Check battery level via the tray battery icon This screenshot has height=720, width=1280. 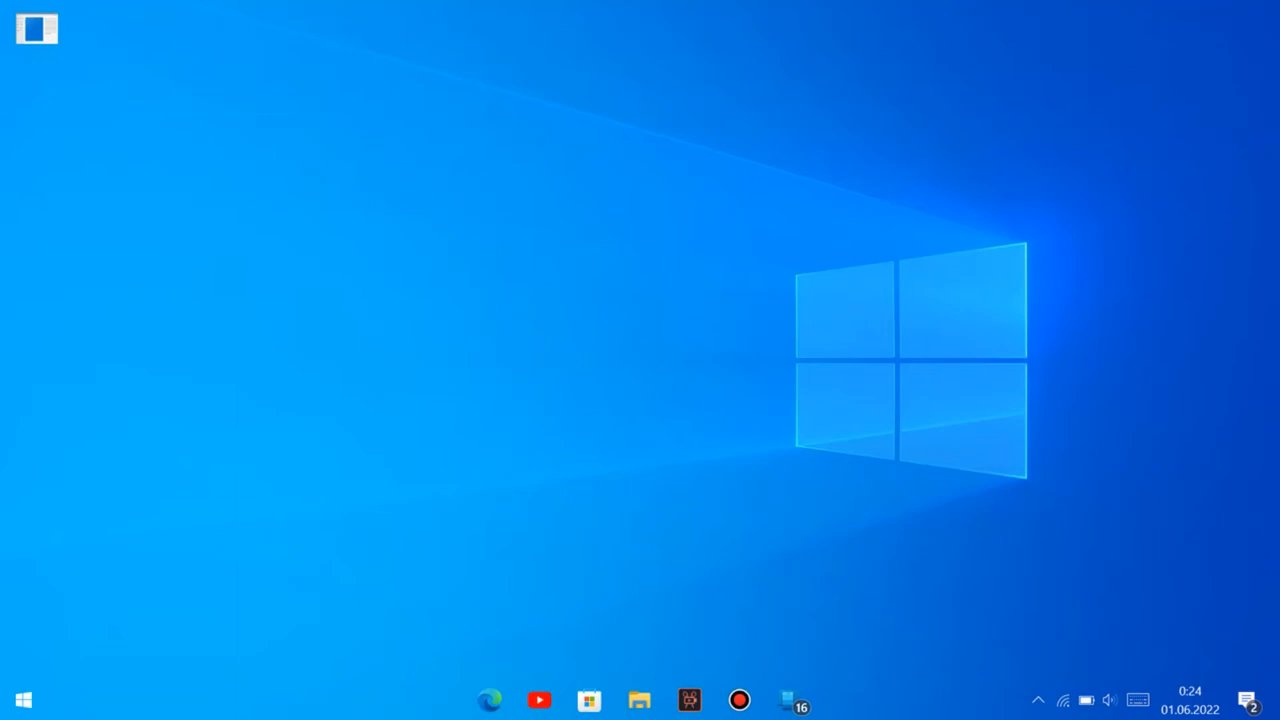pos(1086,700)
